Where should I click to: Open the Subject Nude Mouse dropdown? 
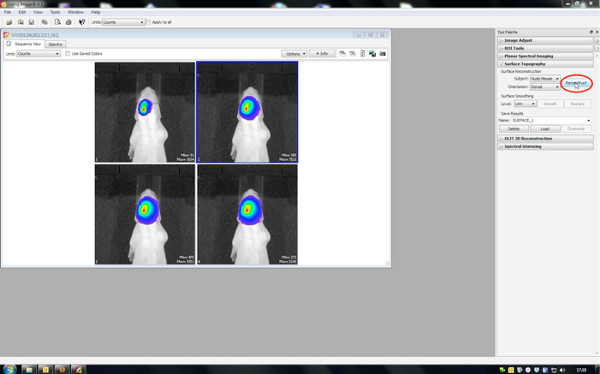click(545, 78)
